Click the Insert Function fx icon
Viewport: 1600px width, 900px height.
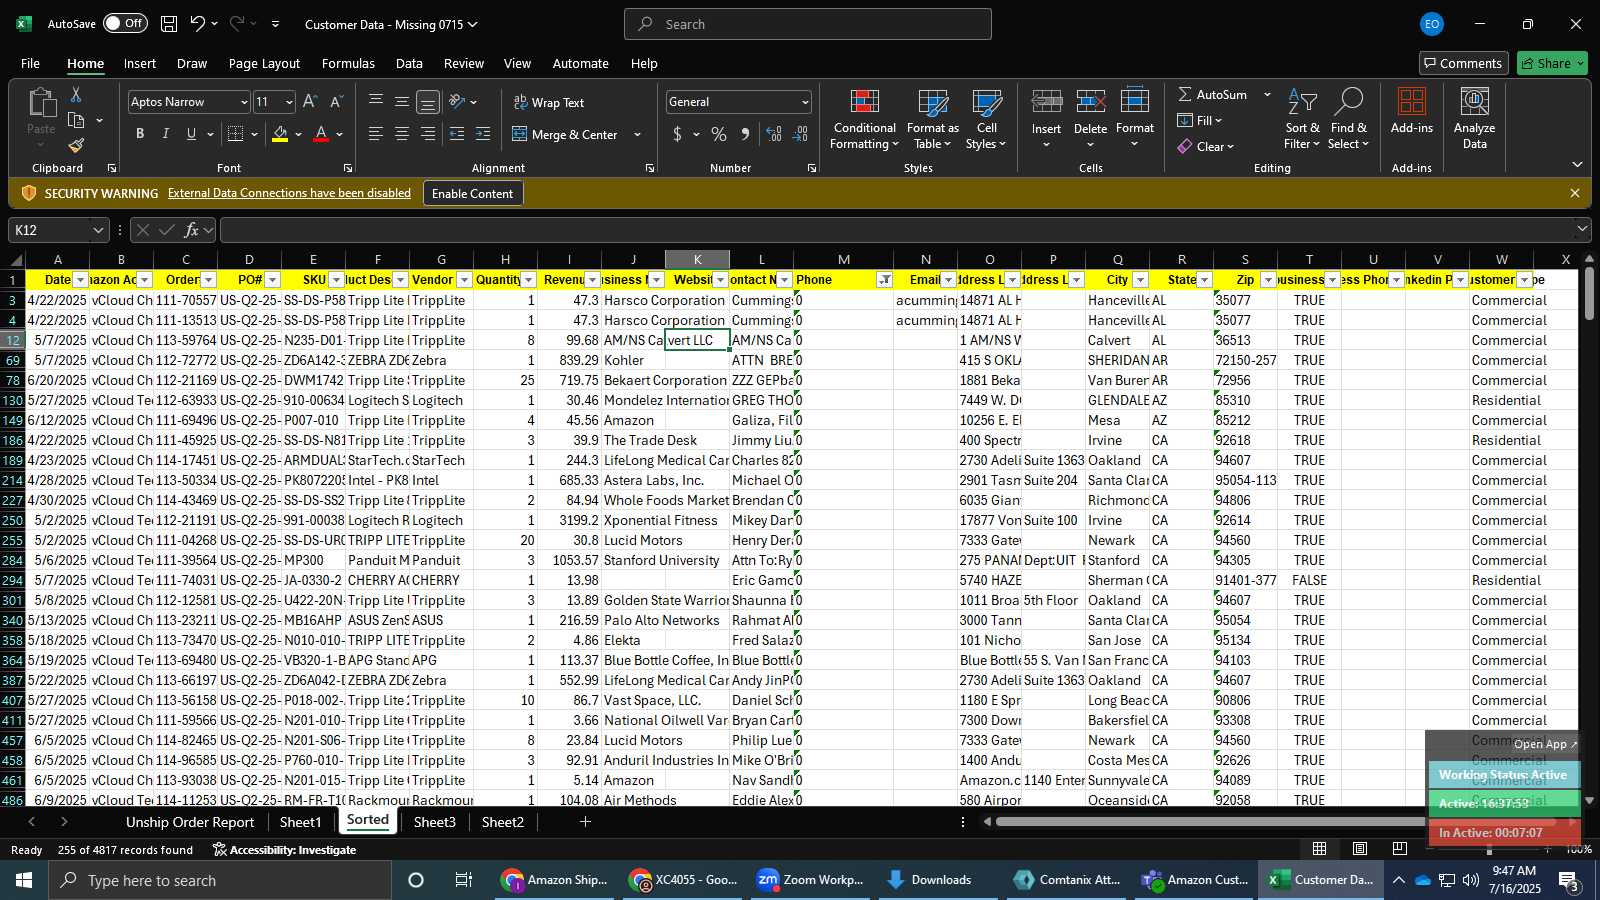(x=191, y=230)
